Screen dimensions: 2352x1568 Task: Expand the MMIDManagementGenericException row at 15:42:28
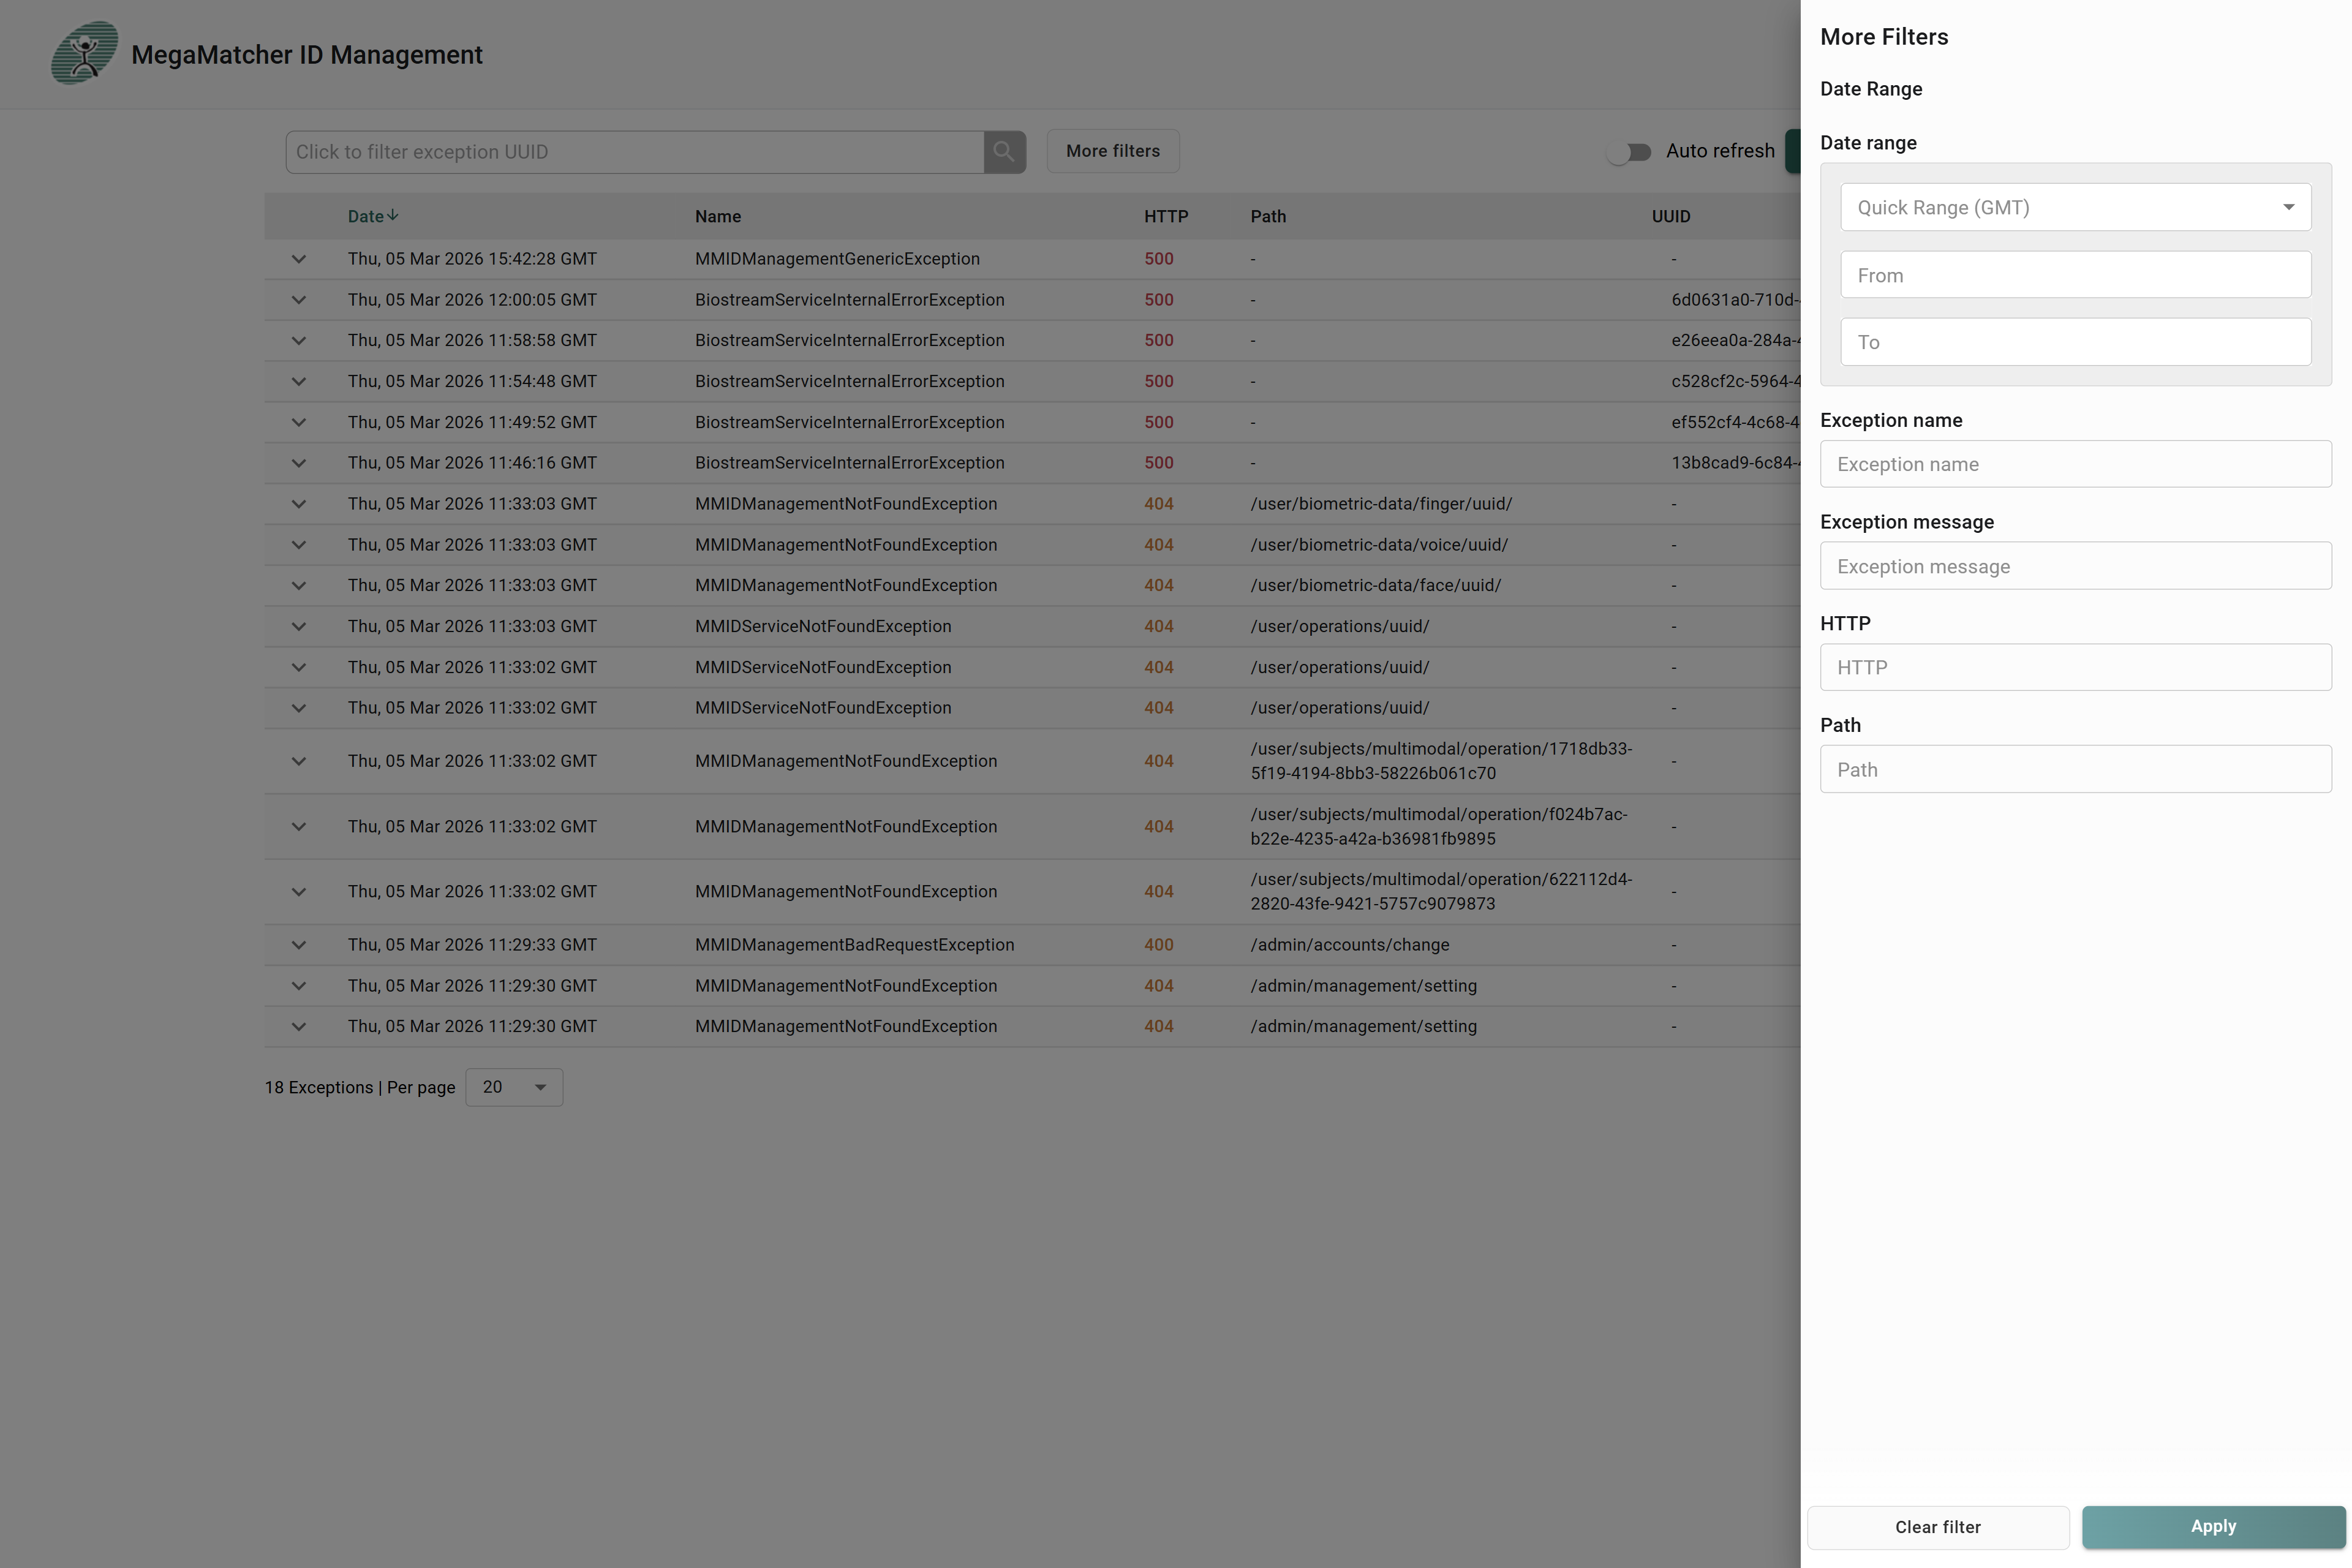tap(299, 259)
